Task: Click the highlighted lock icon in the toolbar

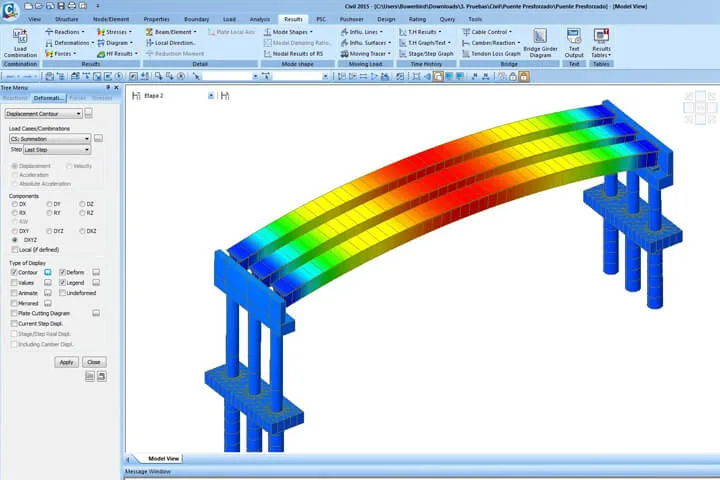Action: (523, 76)
